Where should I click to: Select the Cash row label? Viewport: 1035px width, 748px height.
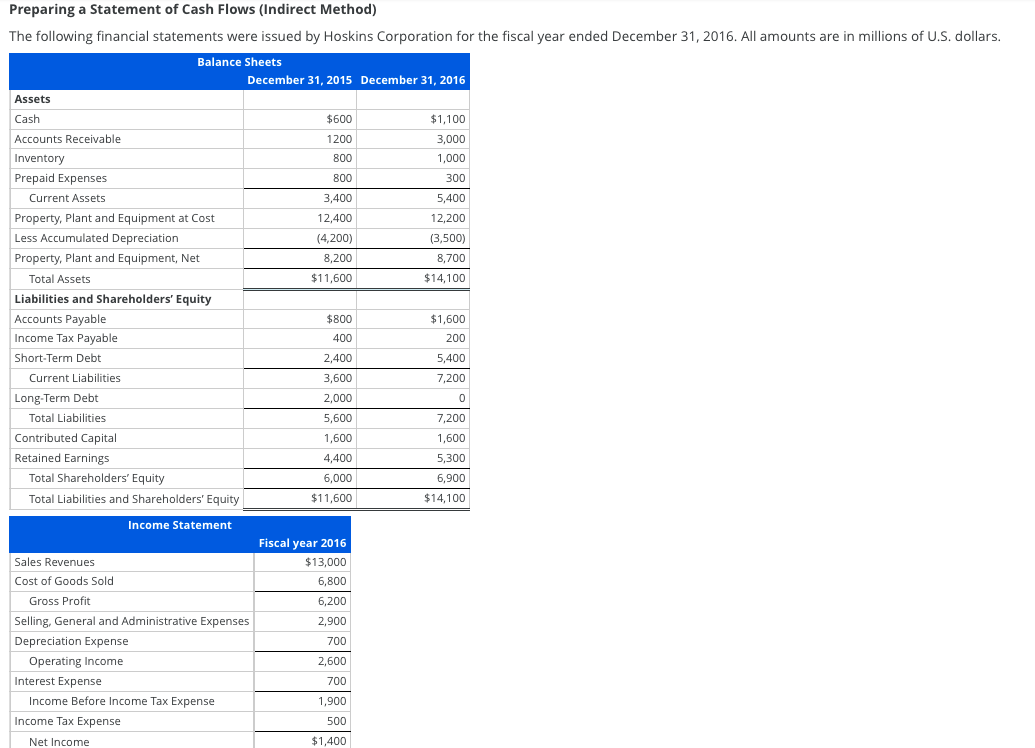27,118
